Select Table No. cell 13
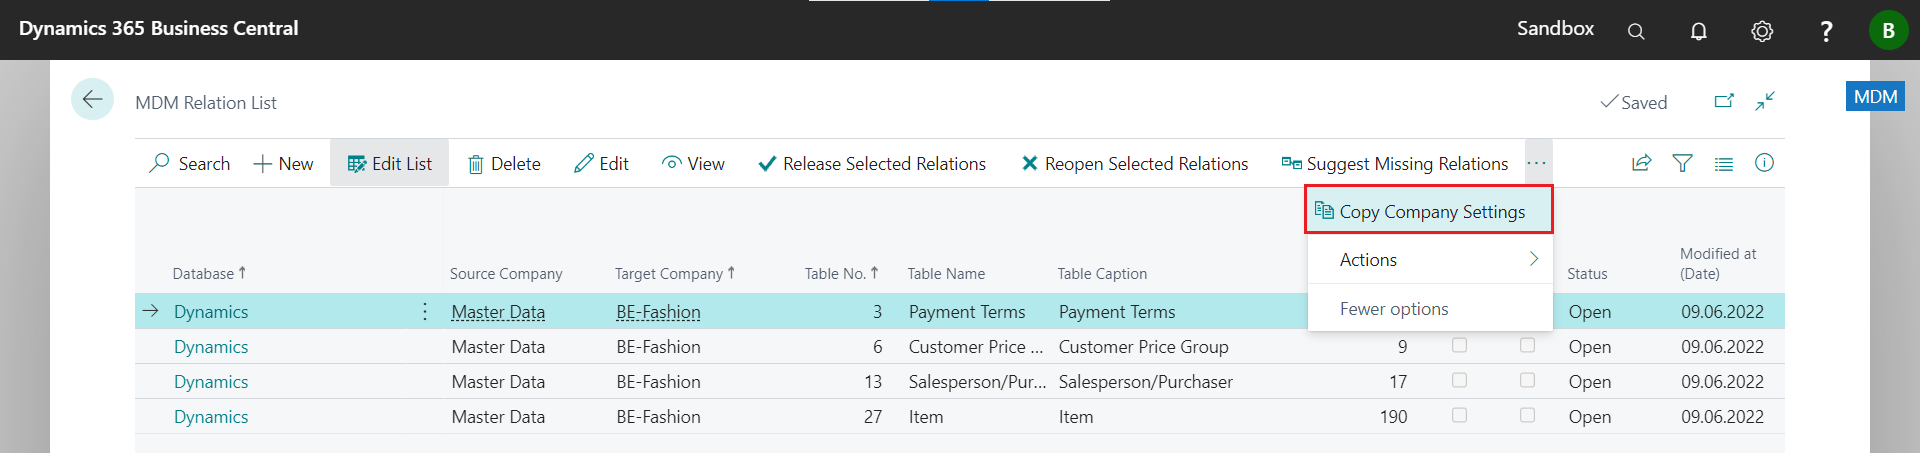Screen dimensions: 1920x453 (873, 382)
